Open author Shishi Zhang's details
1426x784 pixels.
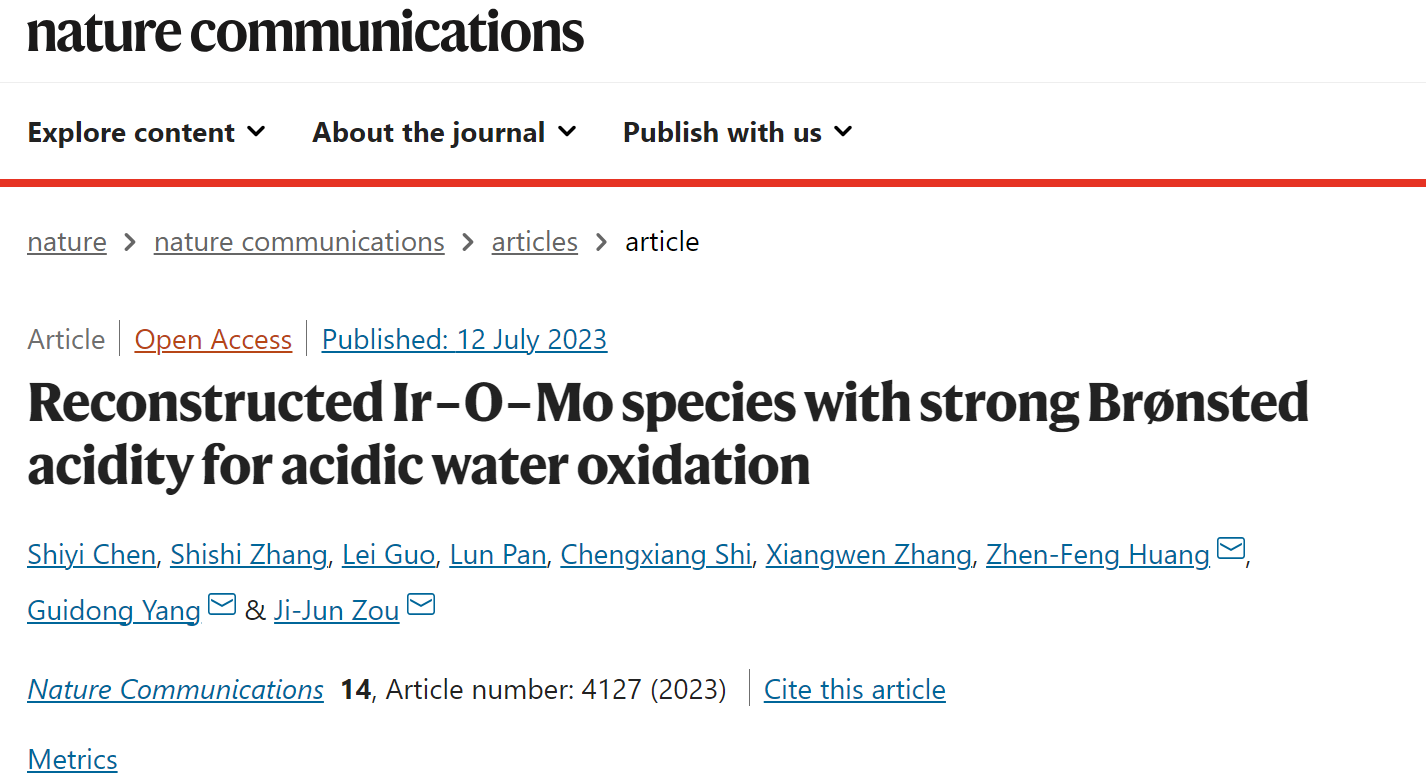249,555
